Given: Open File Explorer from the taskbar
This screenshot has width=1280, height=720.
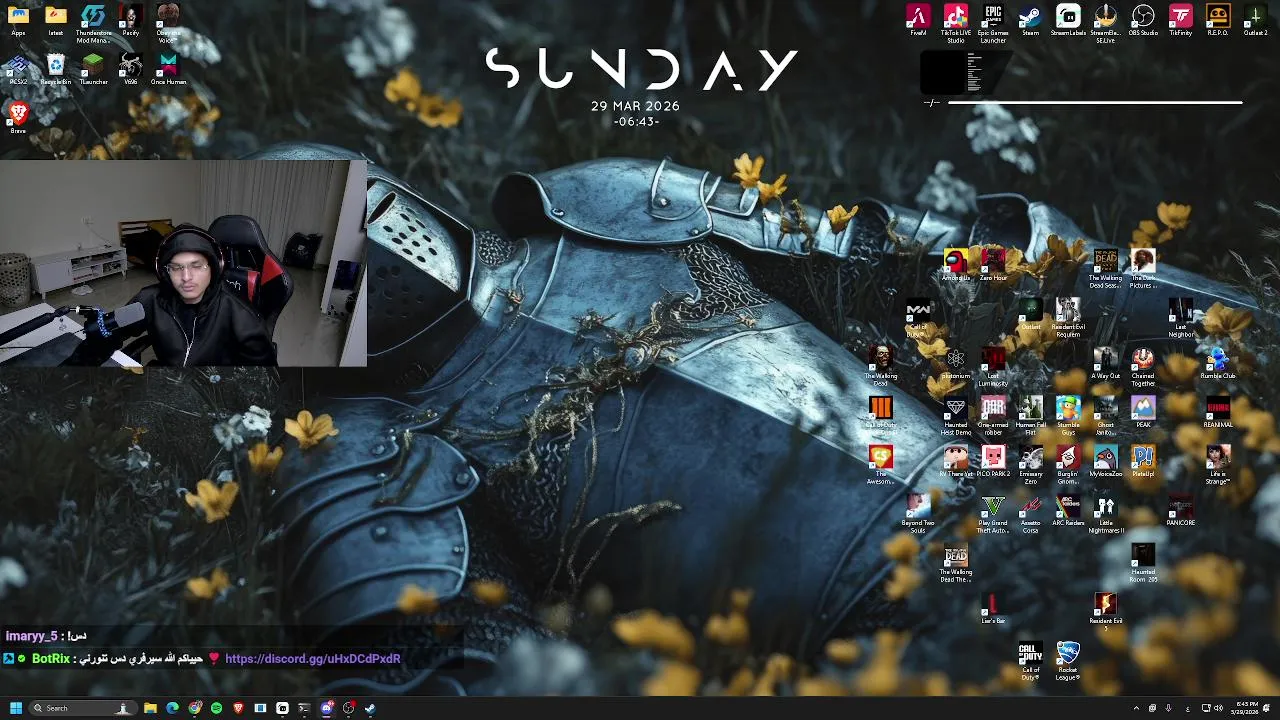Looking at the screenshot, I should [150, 708].
